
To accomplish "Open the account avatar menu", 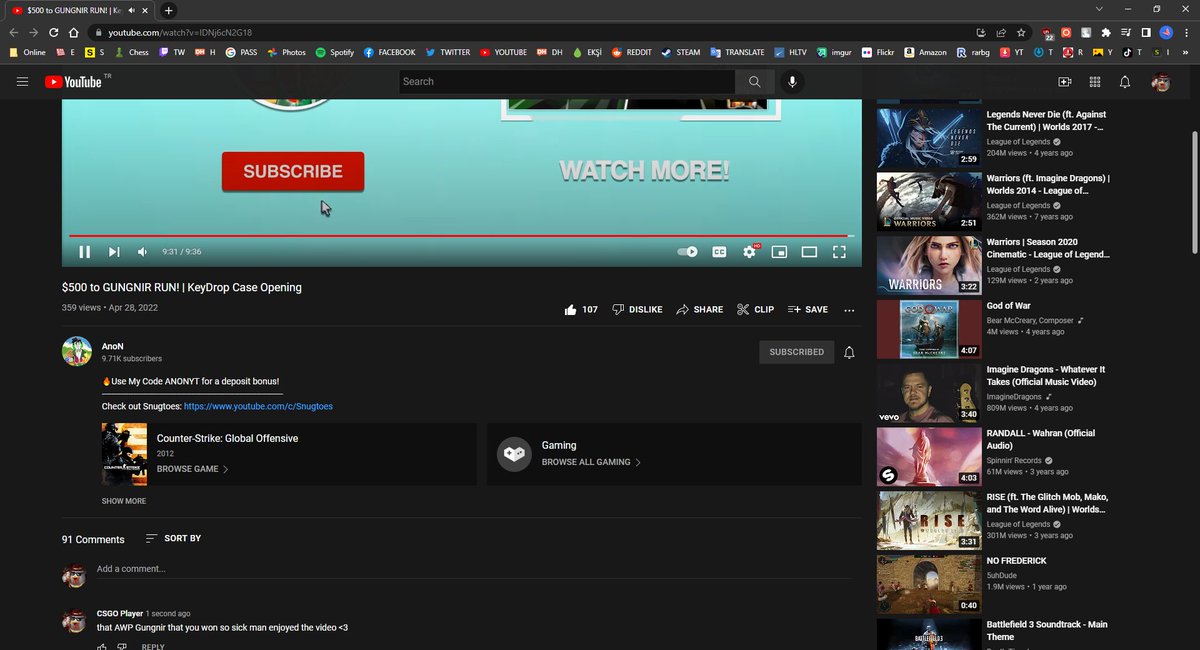I will coord(1161,82).
